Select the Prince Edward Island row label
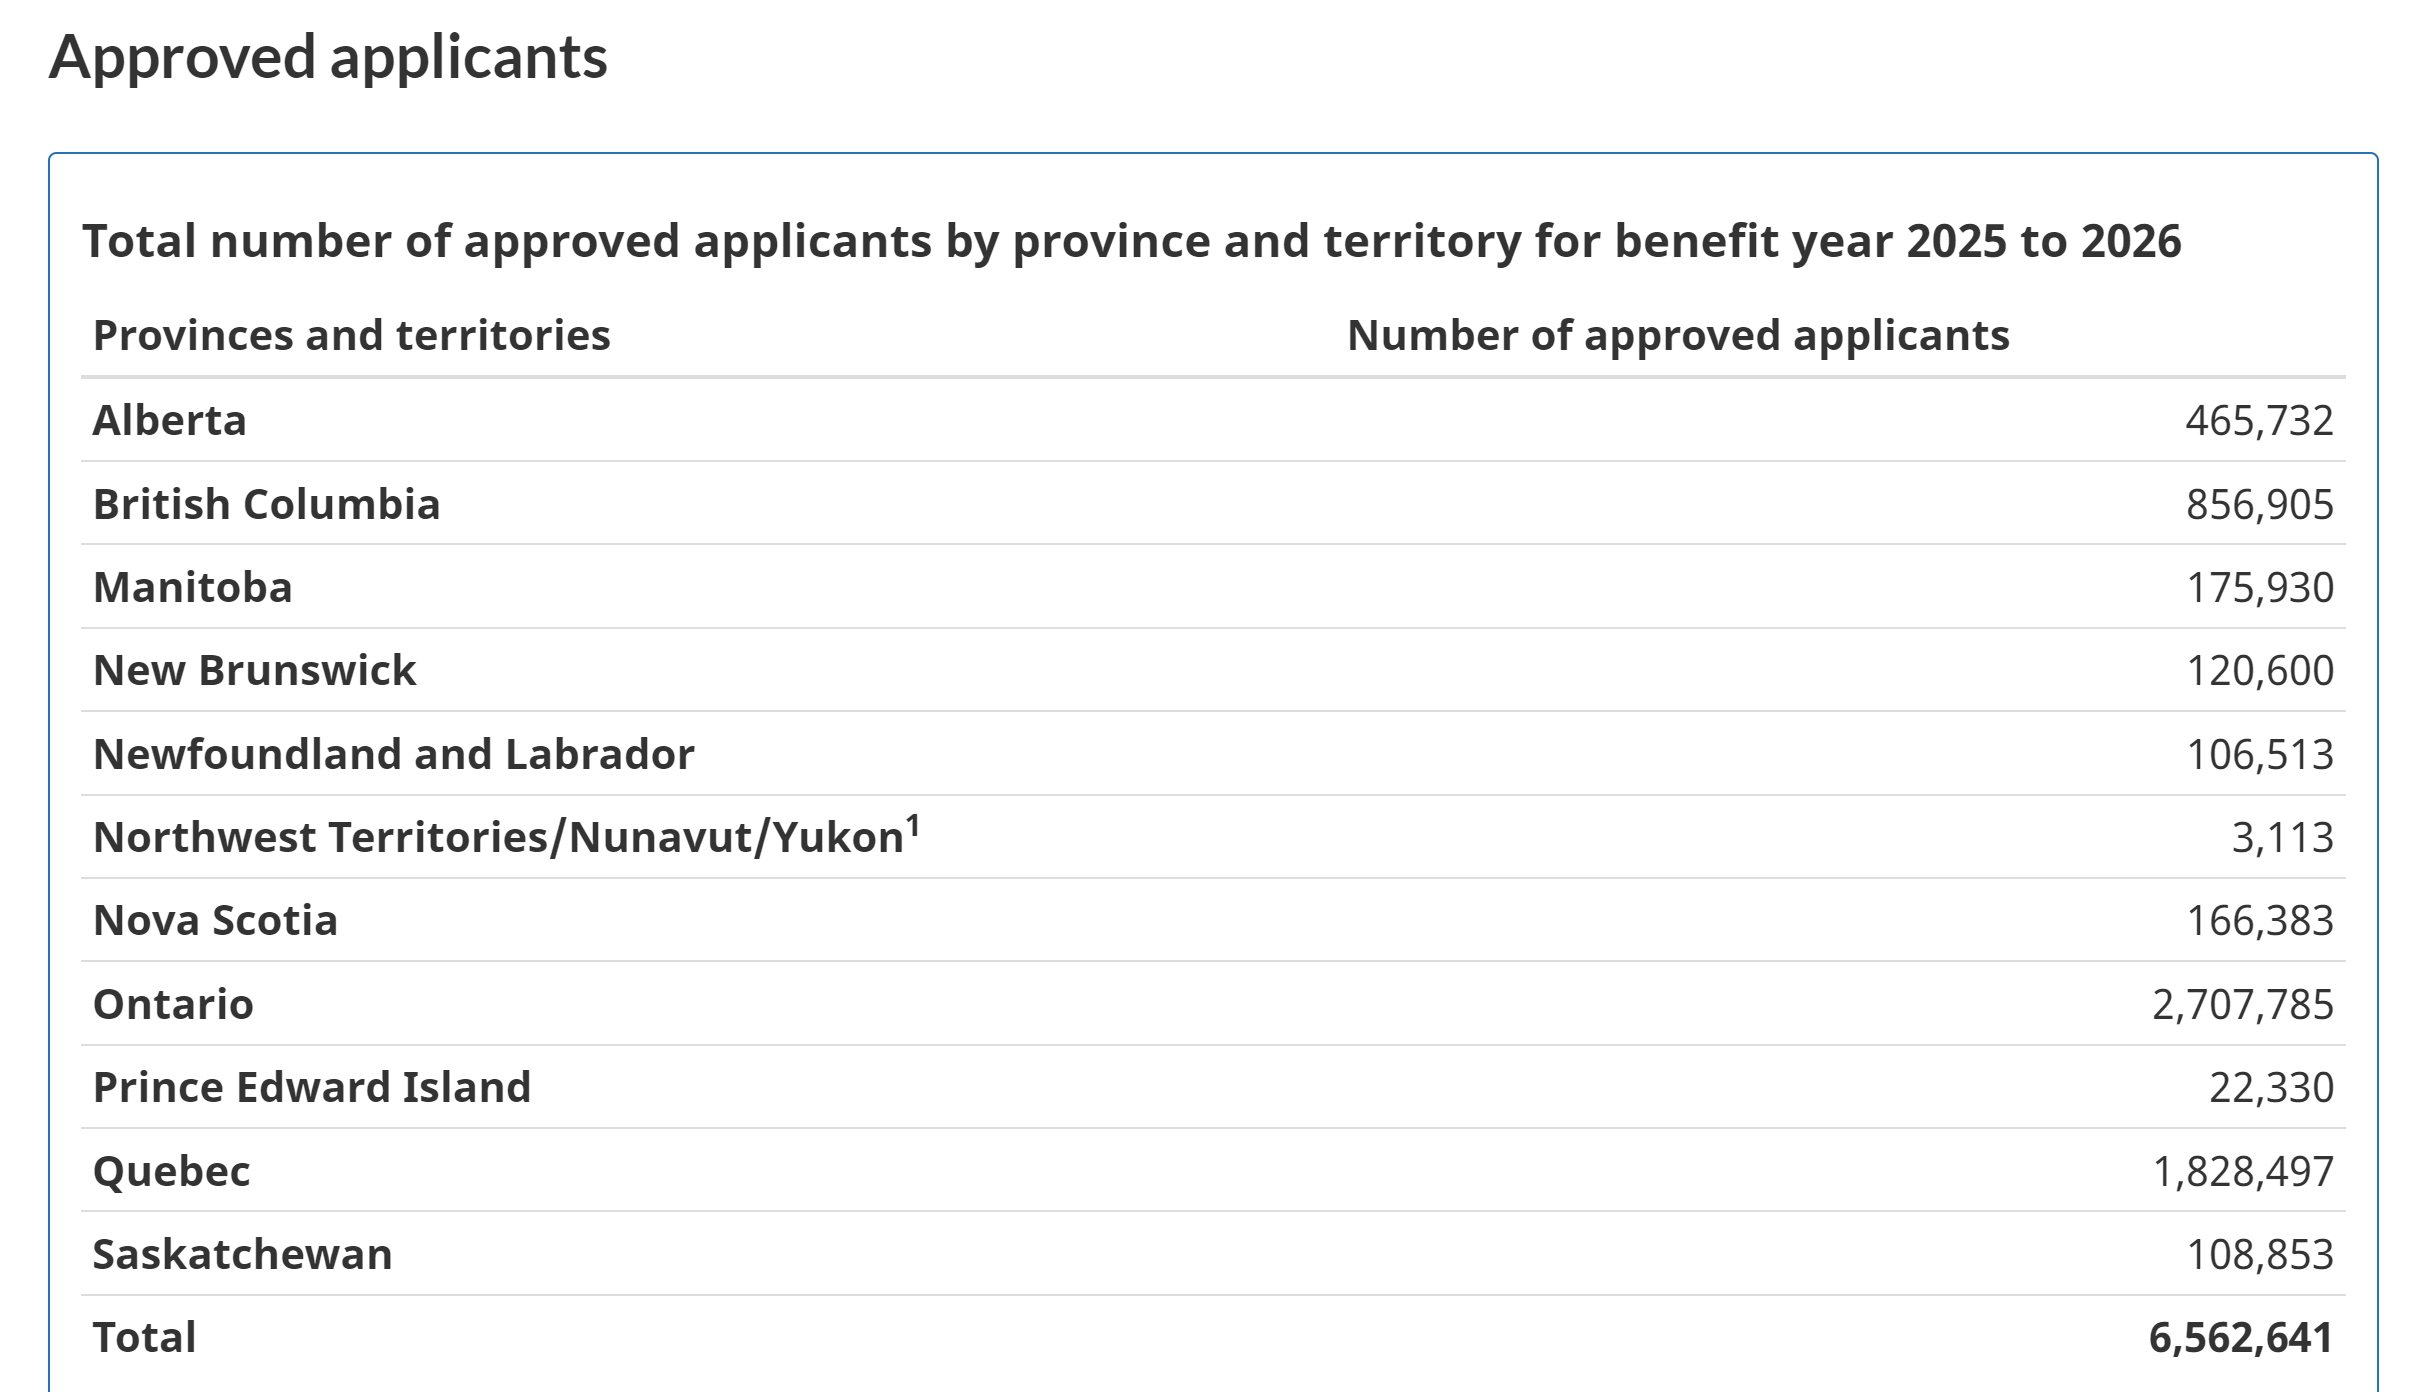The width and height of the screenshot is (2416, 1392). click(311, 1087)
